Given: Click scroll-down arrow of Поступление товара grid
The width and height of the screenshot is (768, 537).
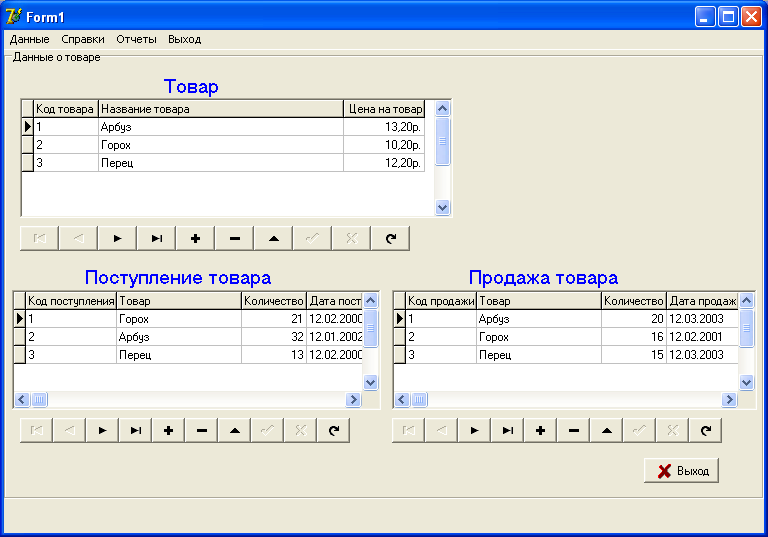Looking at the screenshot, I should (x=371, y=382).
